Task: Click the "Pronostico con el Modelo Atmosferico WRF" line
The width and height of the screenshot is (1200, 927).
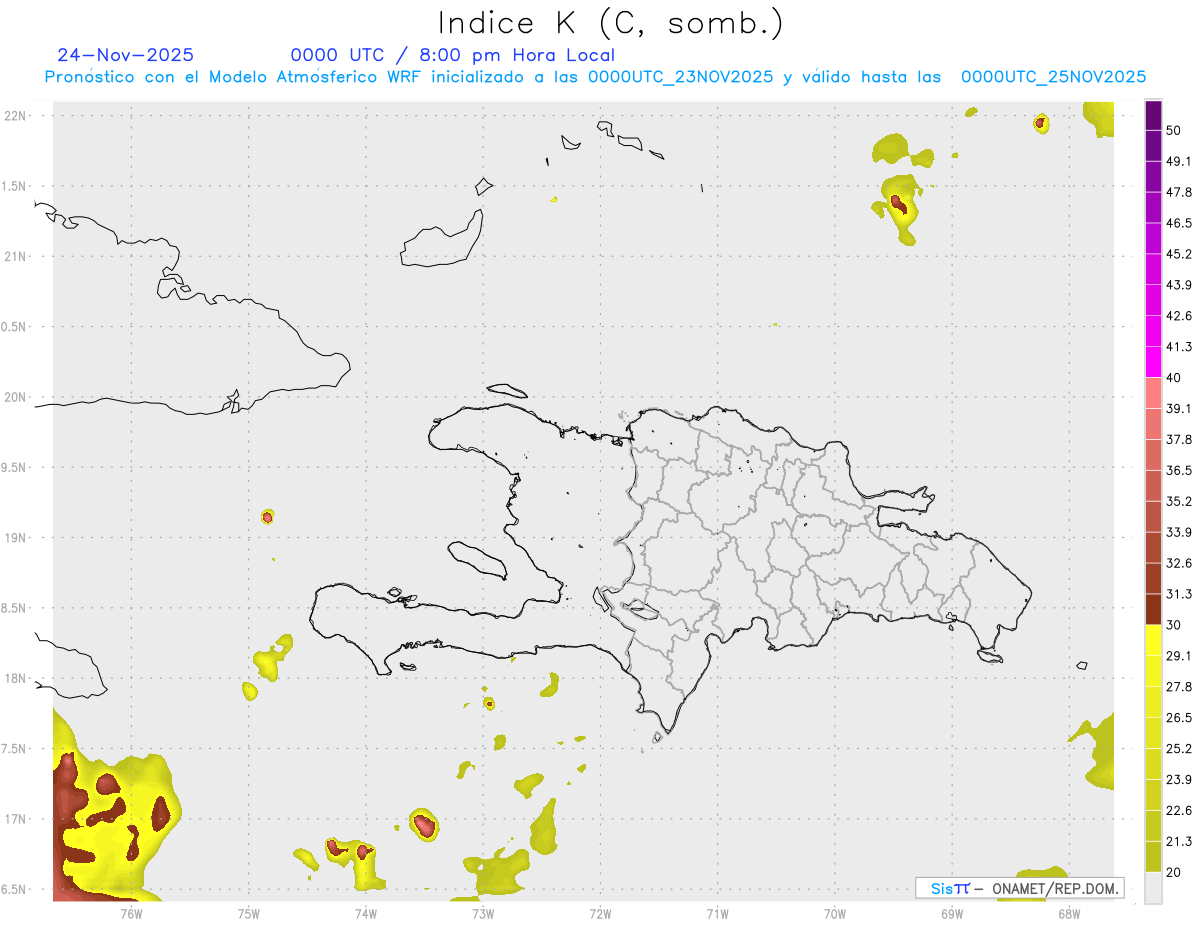Action: (596, 77)
